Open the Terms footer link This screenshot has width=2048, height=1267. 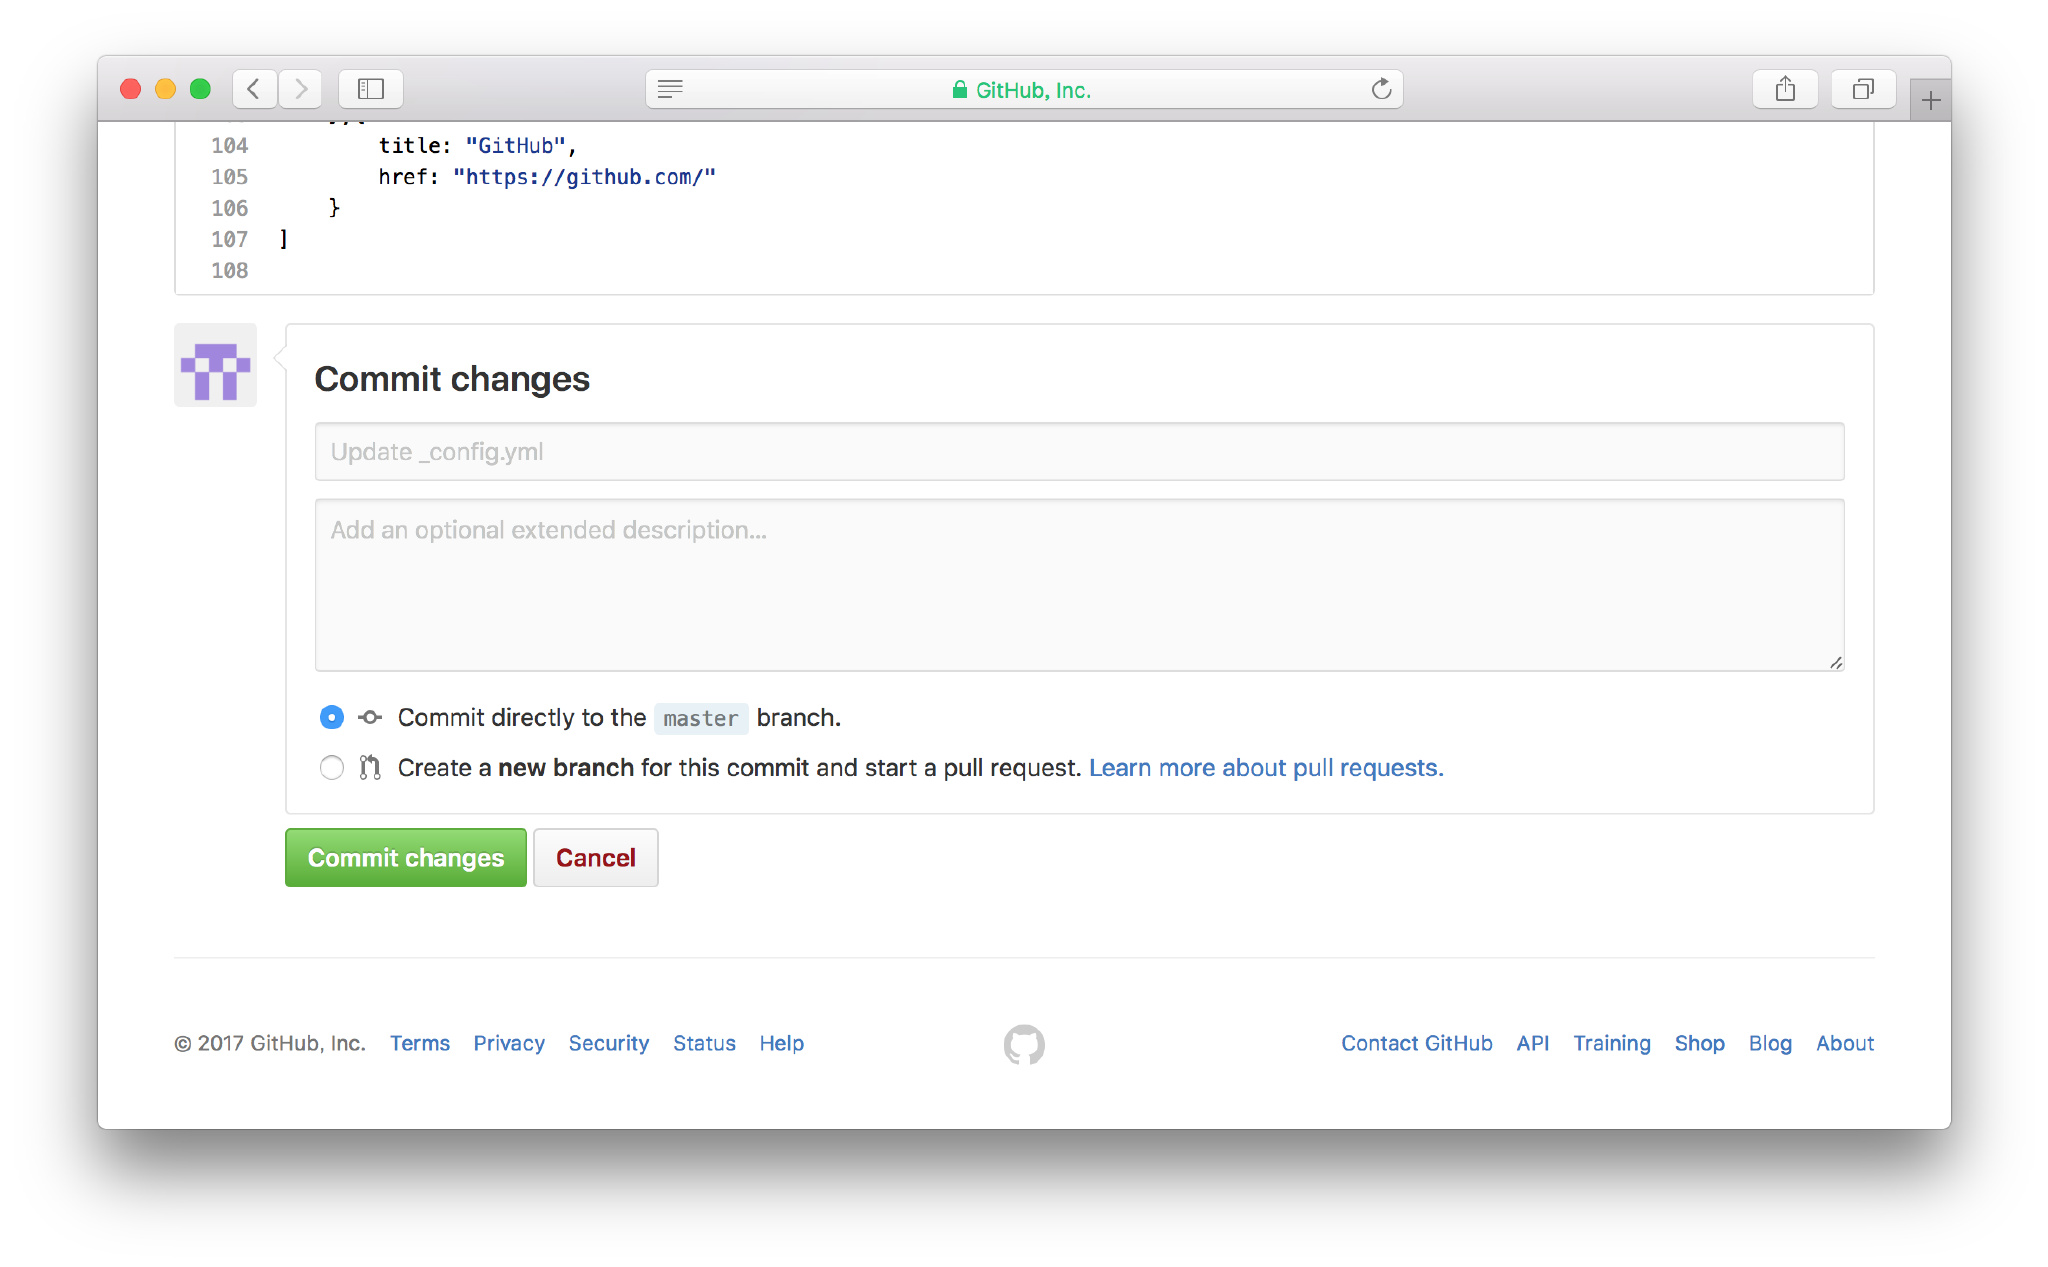(419, 1043)
